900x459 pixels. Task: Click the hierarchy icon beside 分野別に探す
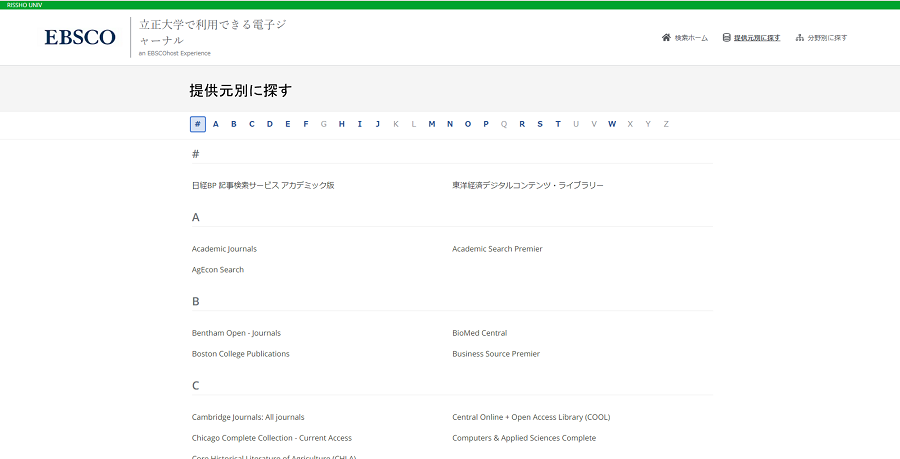pyautogui.click(x=800, y=38)
